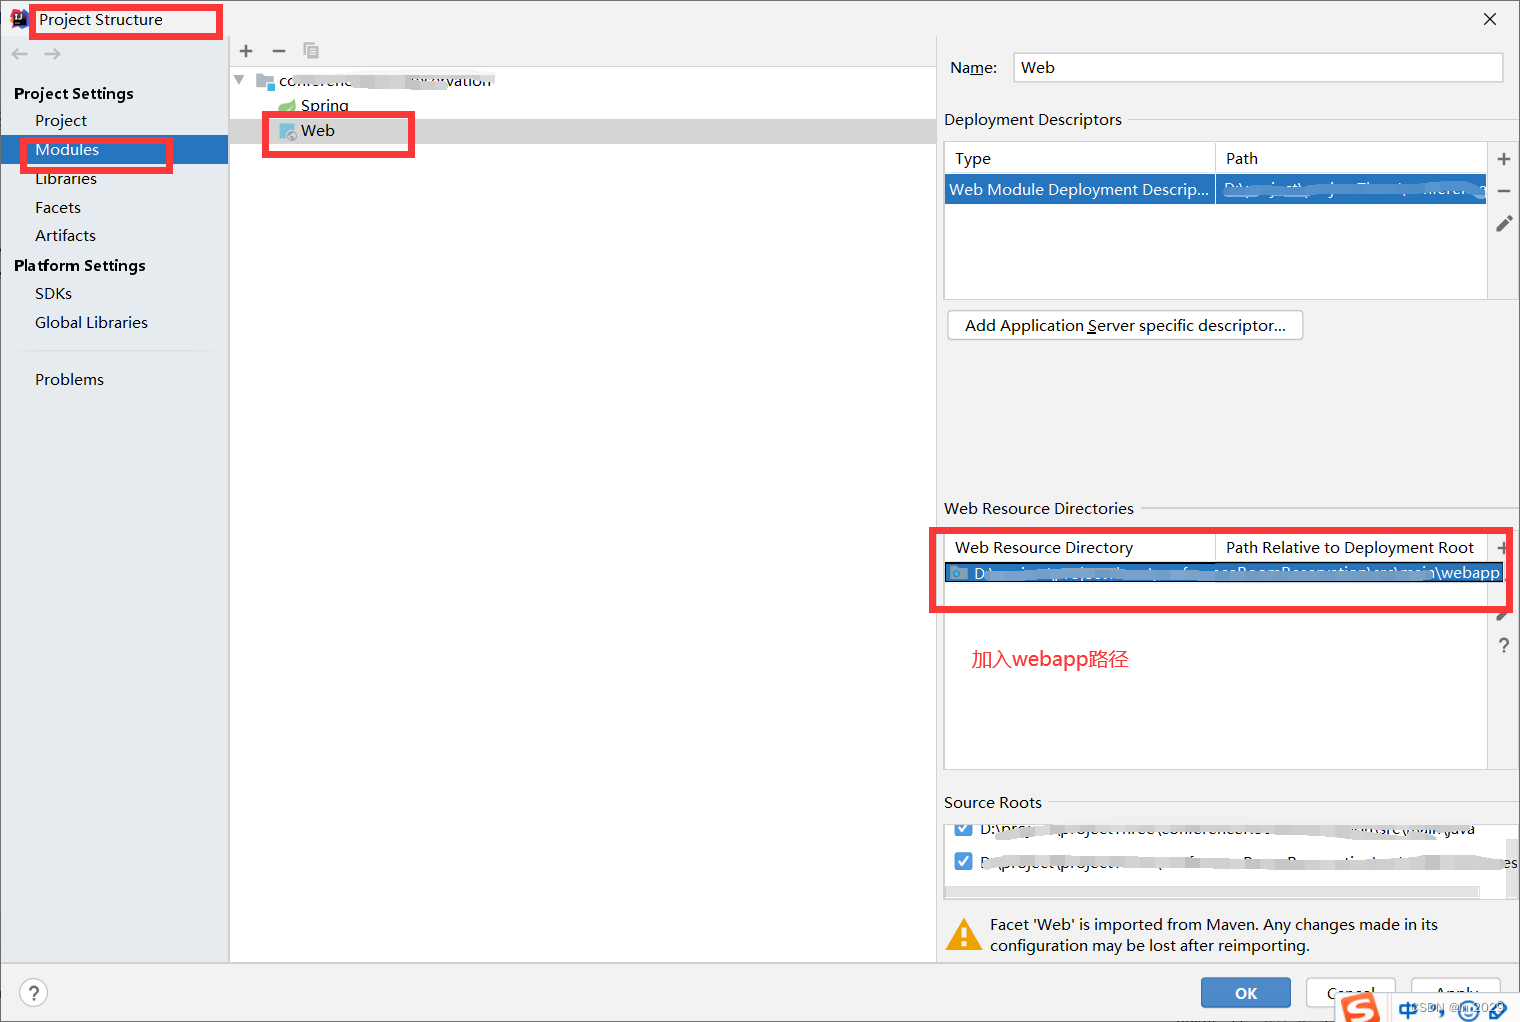Collapse the project module tree root
This screenshot has height=1022, width=1520.
pyautogui.click(x=239, y=79)
